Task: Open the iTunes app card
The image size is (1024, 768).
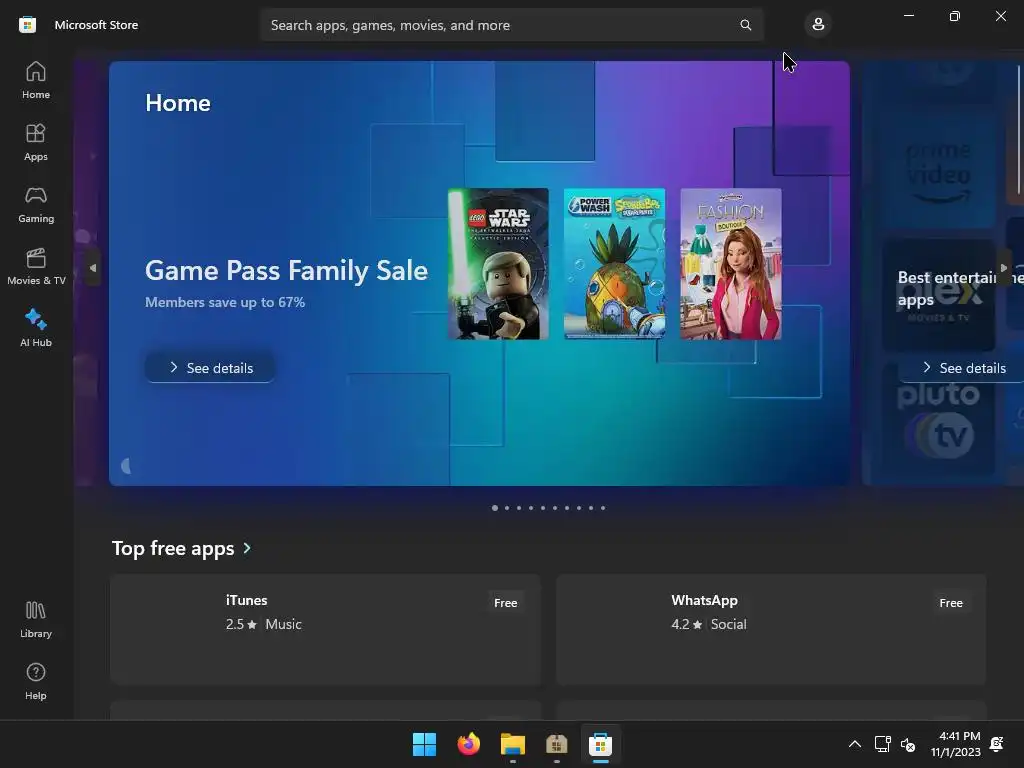Action: coord(325,629)
